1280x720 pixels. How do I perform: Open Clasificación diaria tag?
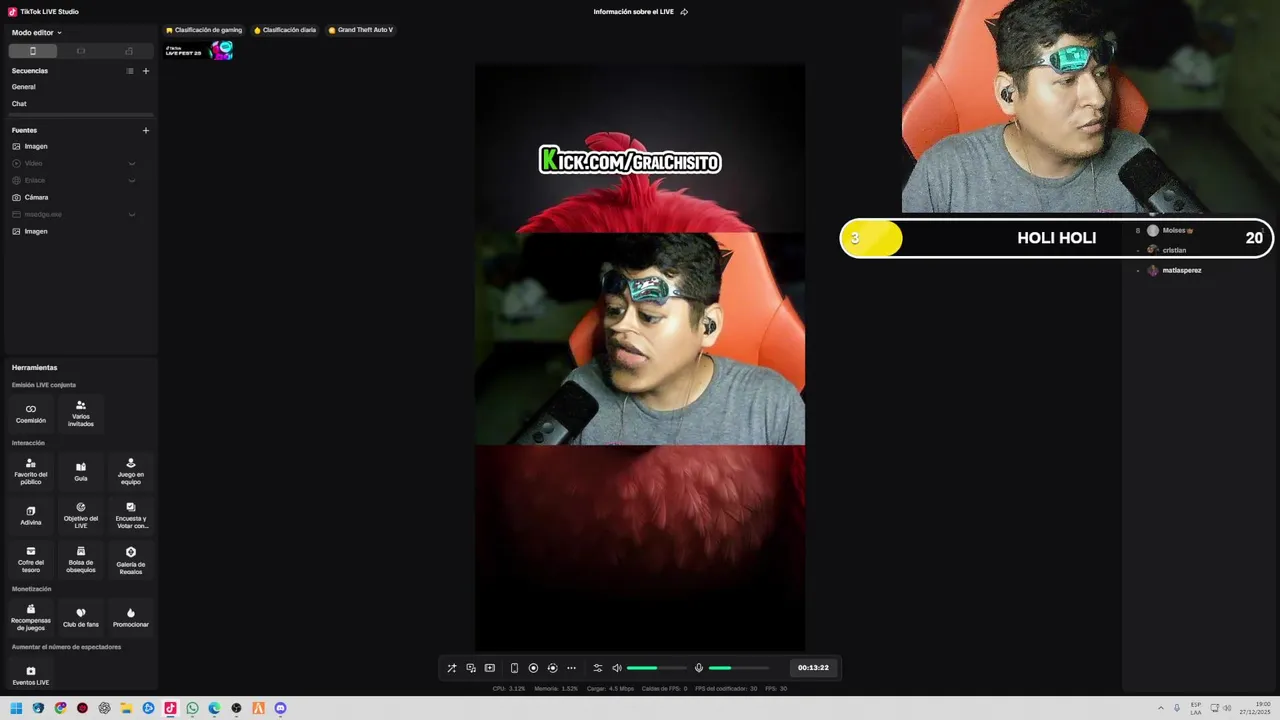click(285, 30)
